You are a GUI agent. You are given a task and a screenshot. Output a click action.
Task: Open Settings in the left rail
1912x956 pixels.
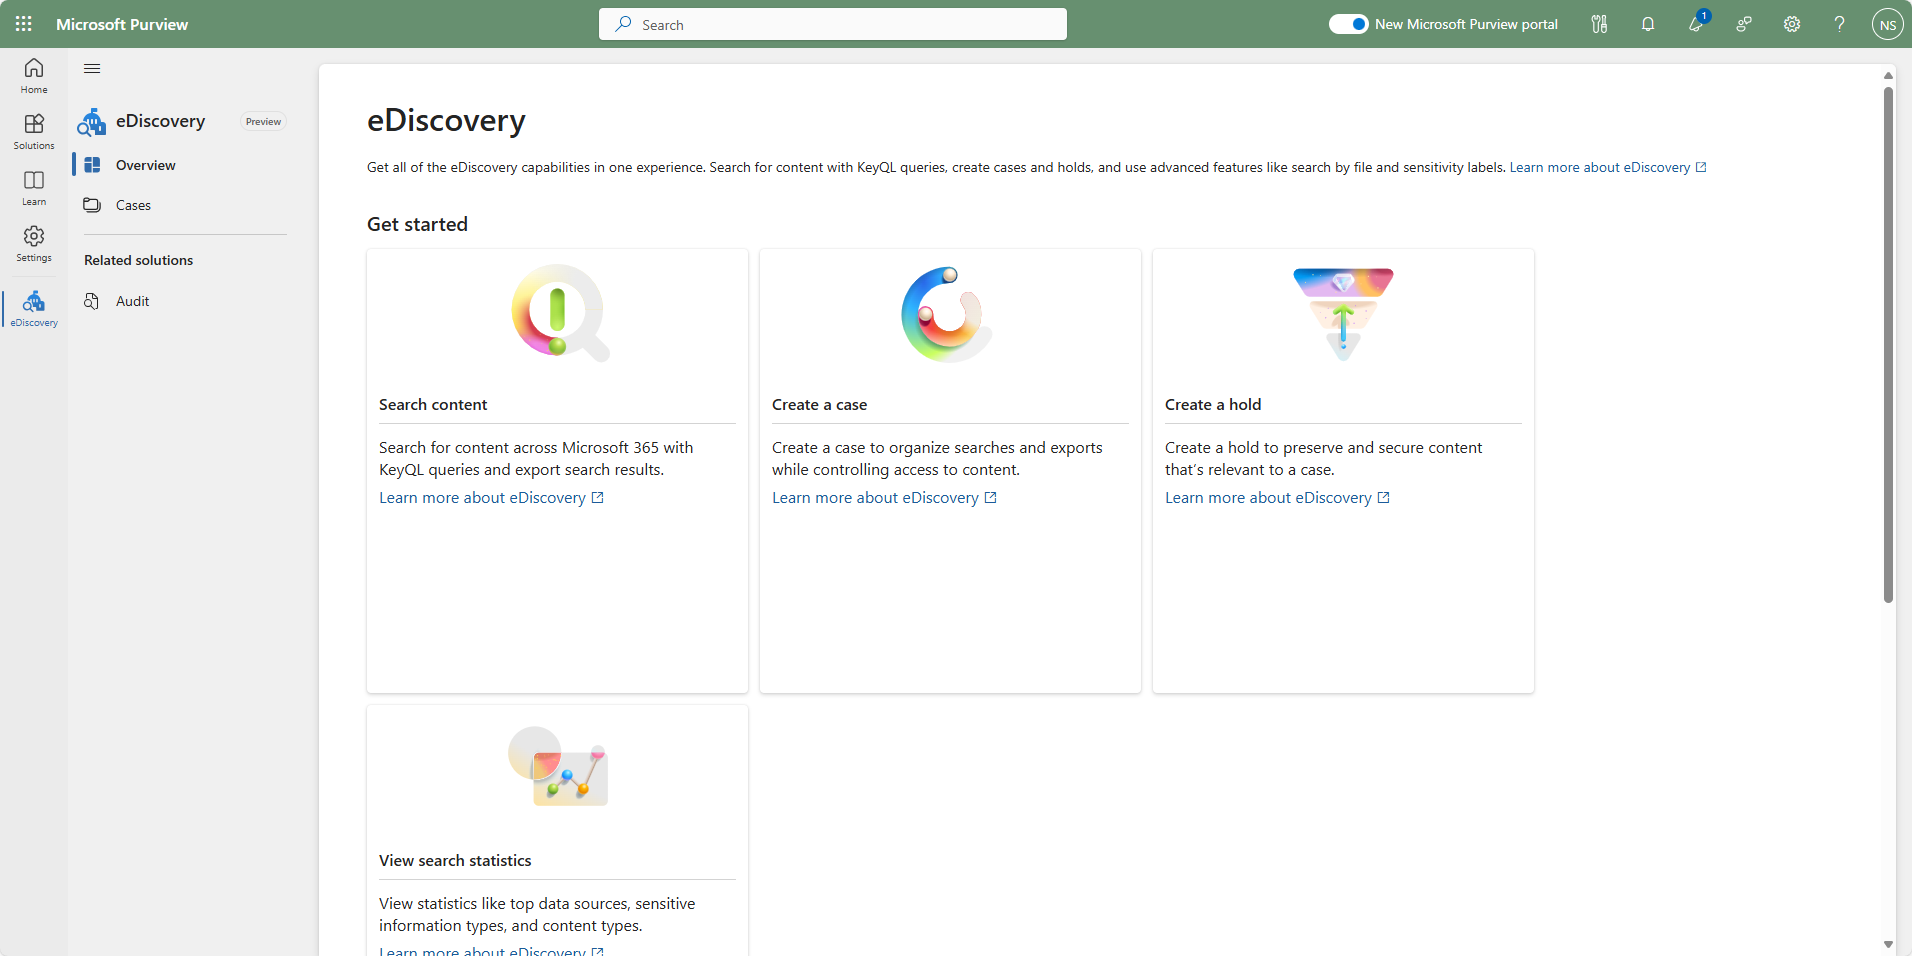pyautogui.click(x=34, y=243)
